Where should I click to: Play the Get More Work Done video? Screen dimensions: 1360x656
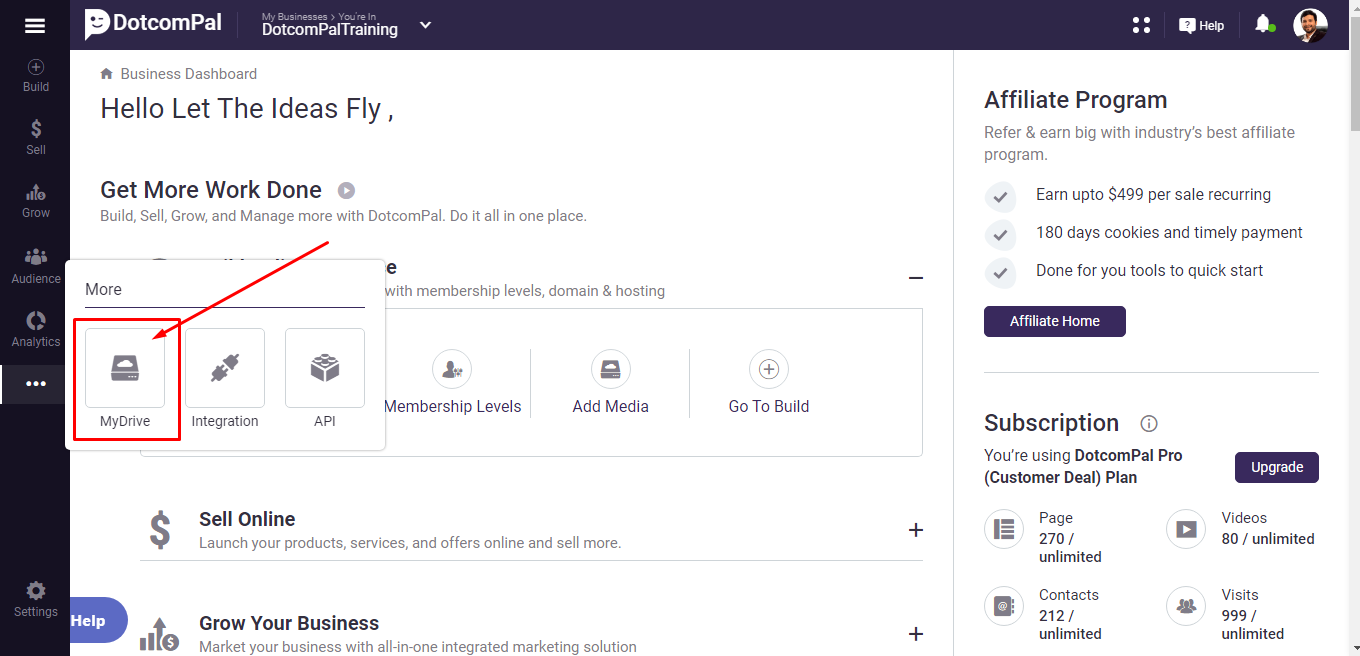coord(346,190)
